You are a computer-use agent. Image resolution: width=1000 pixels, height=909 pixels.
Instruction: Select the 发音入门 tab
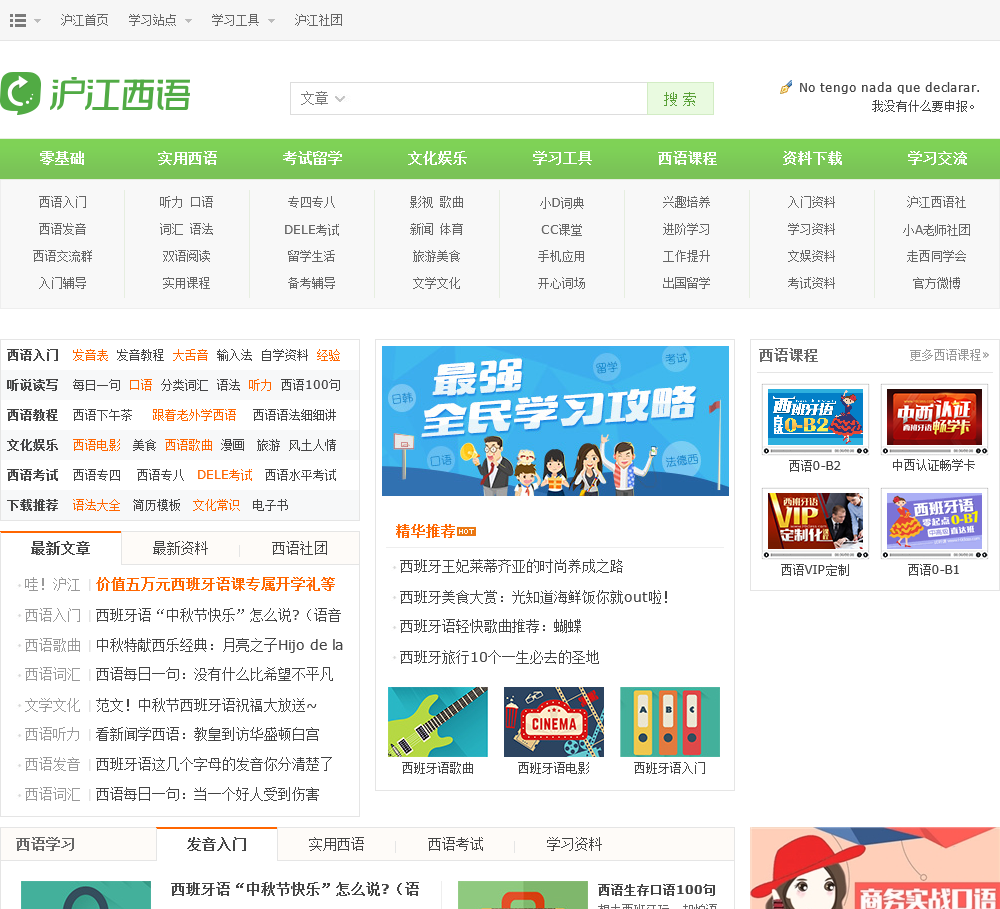(217, 844)
